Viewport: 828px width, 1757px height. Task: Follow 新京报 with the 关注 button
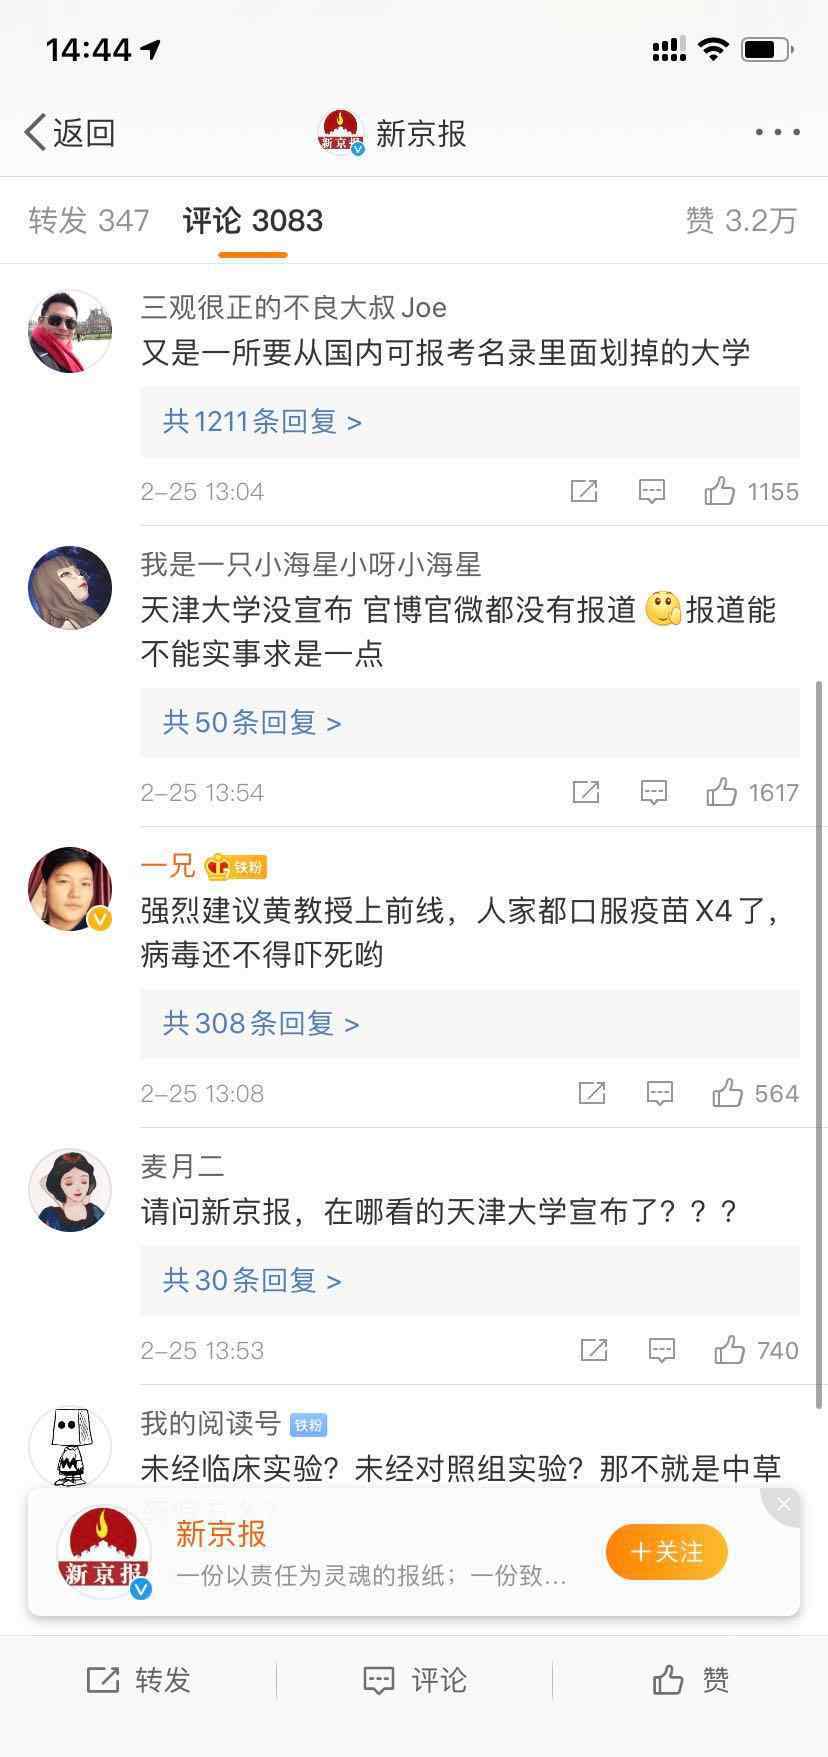(x=666, y=1552)
